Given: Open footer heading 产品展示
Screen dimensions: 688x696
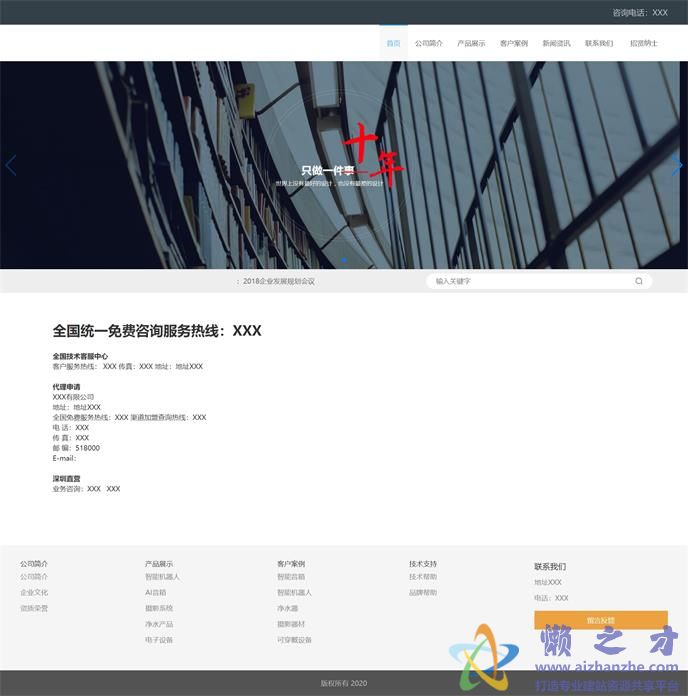Looking at the screenshot, I should [x=159, y=564].
